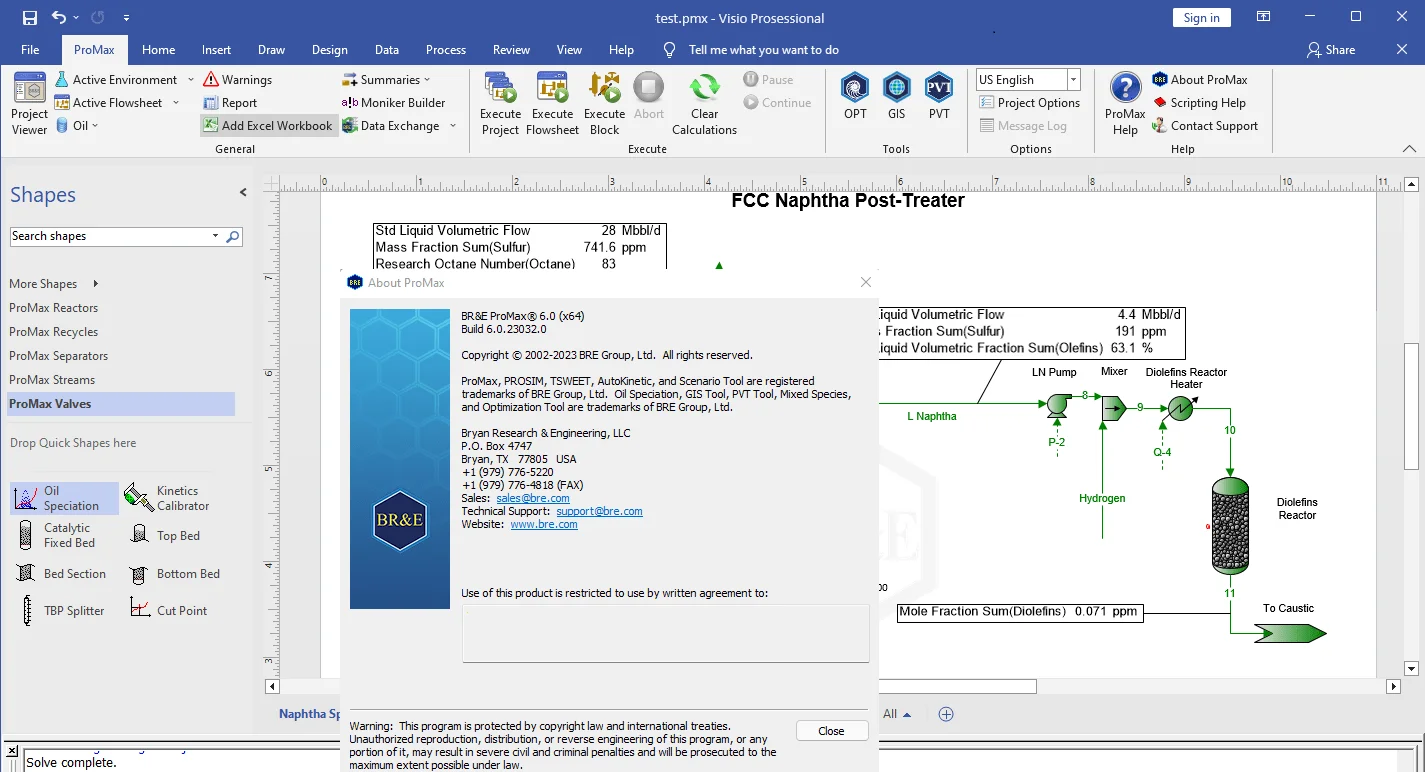Viewport: 1425px width, 772px height.
Task: Select the Bed Section shape
Action: pyautogui.click(x=61, y=574)
